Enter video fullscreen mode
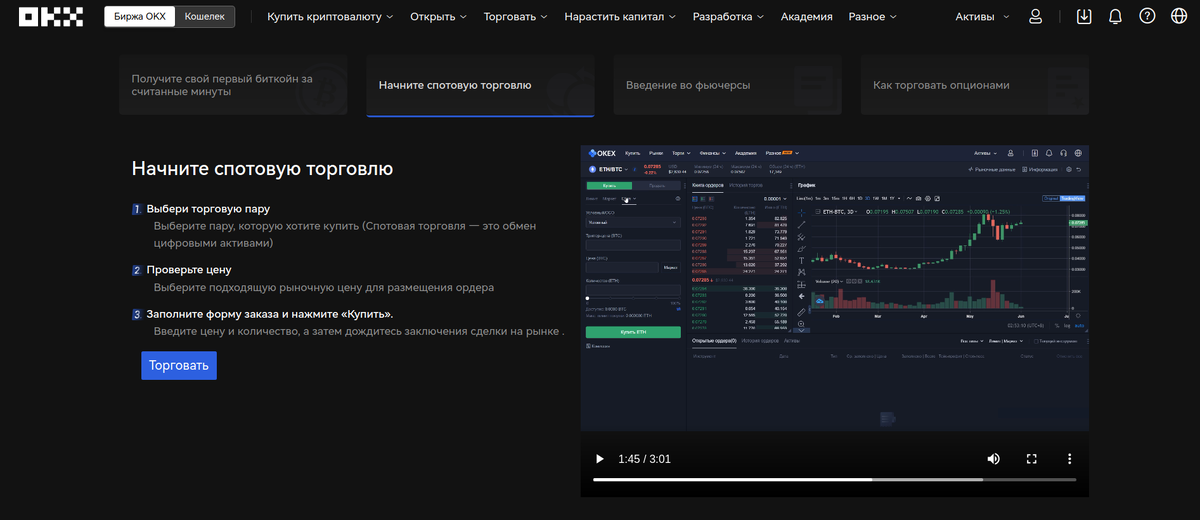Screen dimensions: 1200x520 [x=1031, y=459]
